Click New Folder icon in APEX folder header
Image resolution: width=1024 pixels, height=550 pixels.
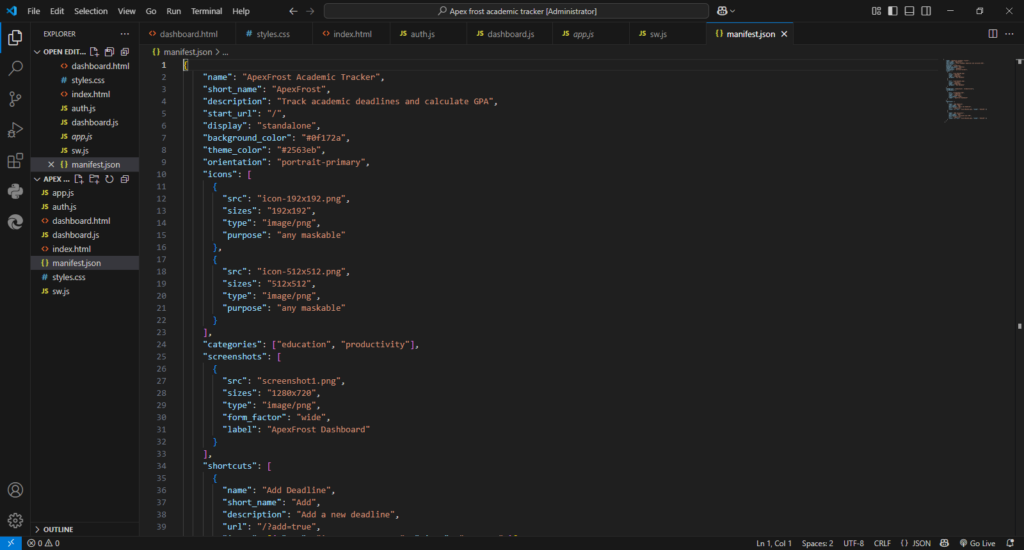click(94, 179)
